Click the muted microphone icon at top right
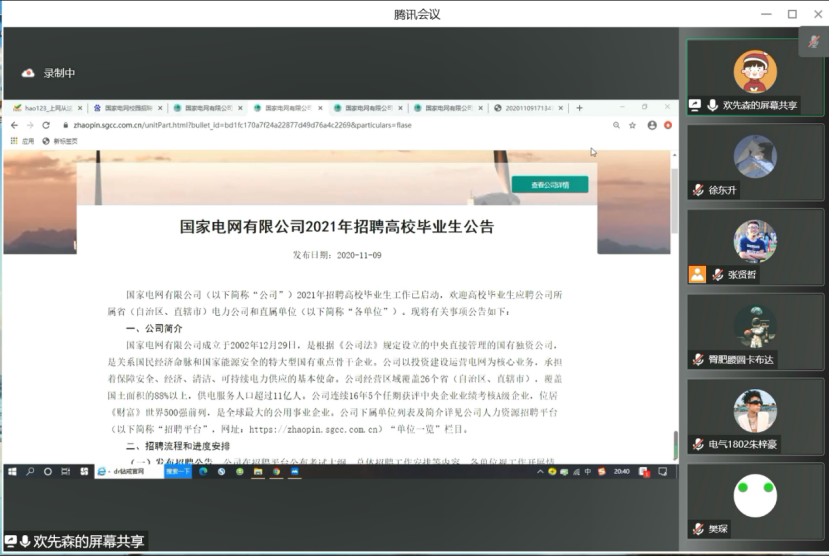 click(x=814, y=41)
